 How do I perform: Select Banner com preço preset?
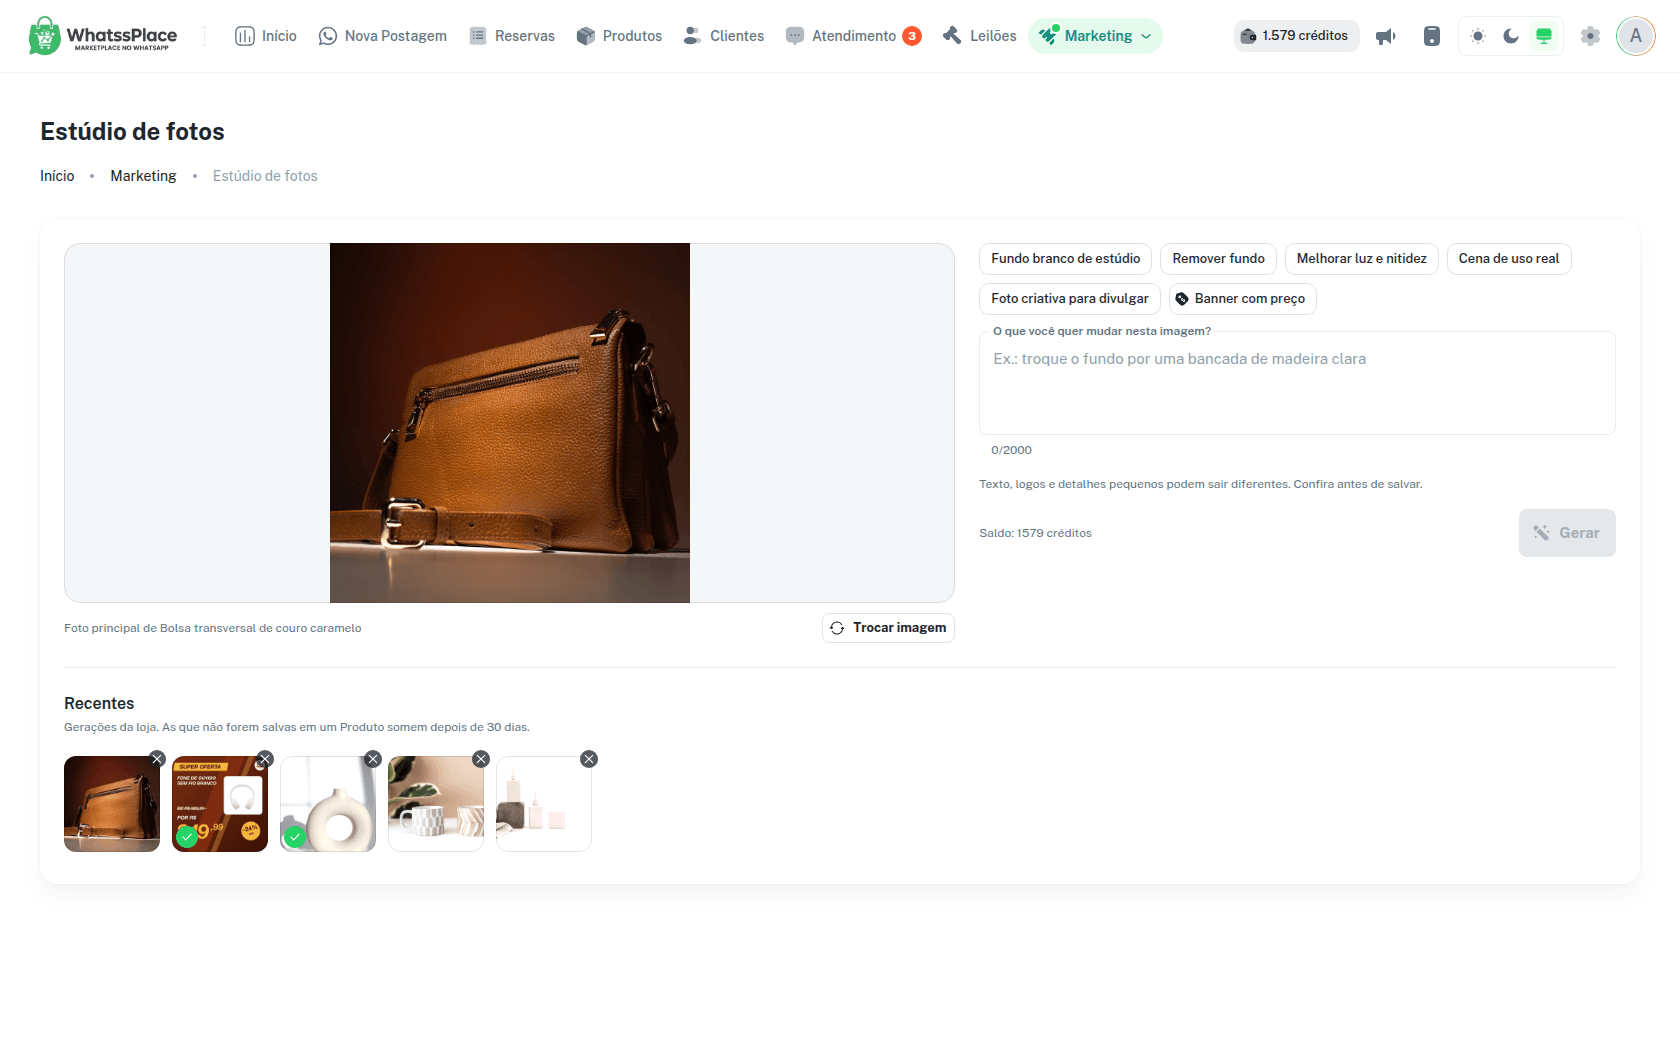point(1242,299)
